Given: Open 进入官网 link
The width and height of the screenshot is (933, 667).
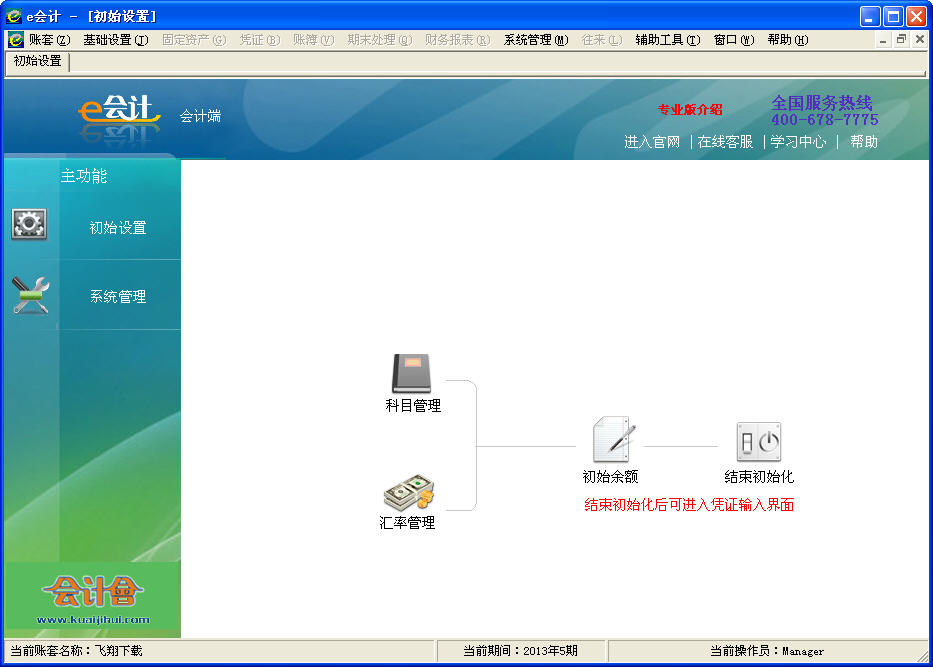Looking at the screenshot, I should coord(652,141).
